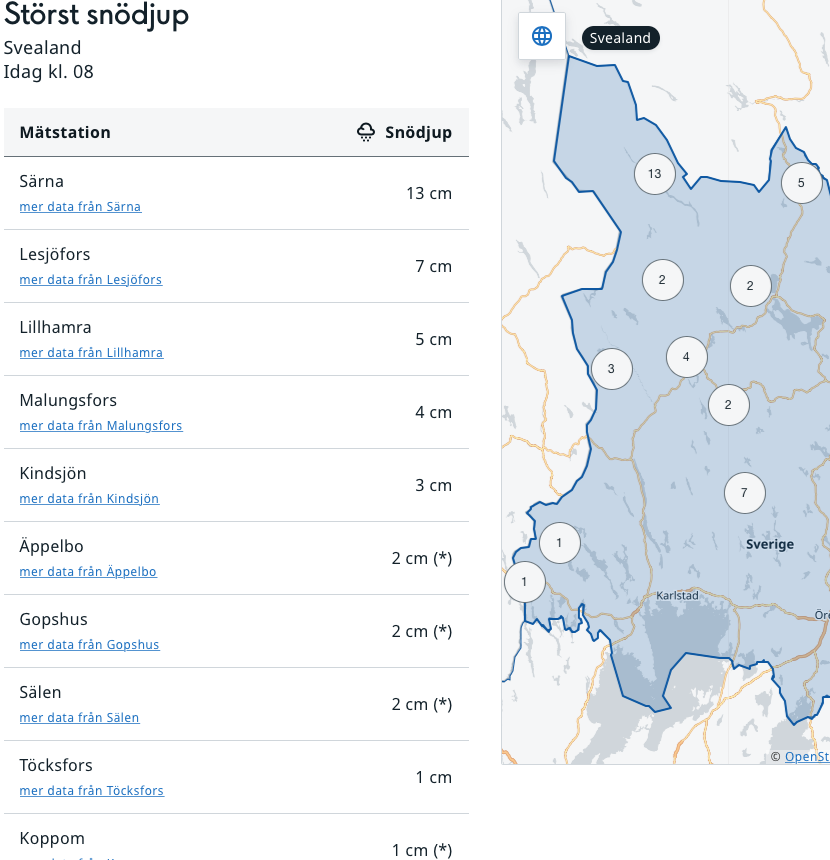This screenshot has height=860, width=830.
Task: Click the Mätstation column header
Action: click(65, 132)
